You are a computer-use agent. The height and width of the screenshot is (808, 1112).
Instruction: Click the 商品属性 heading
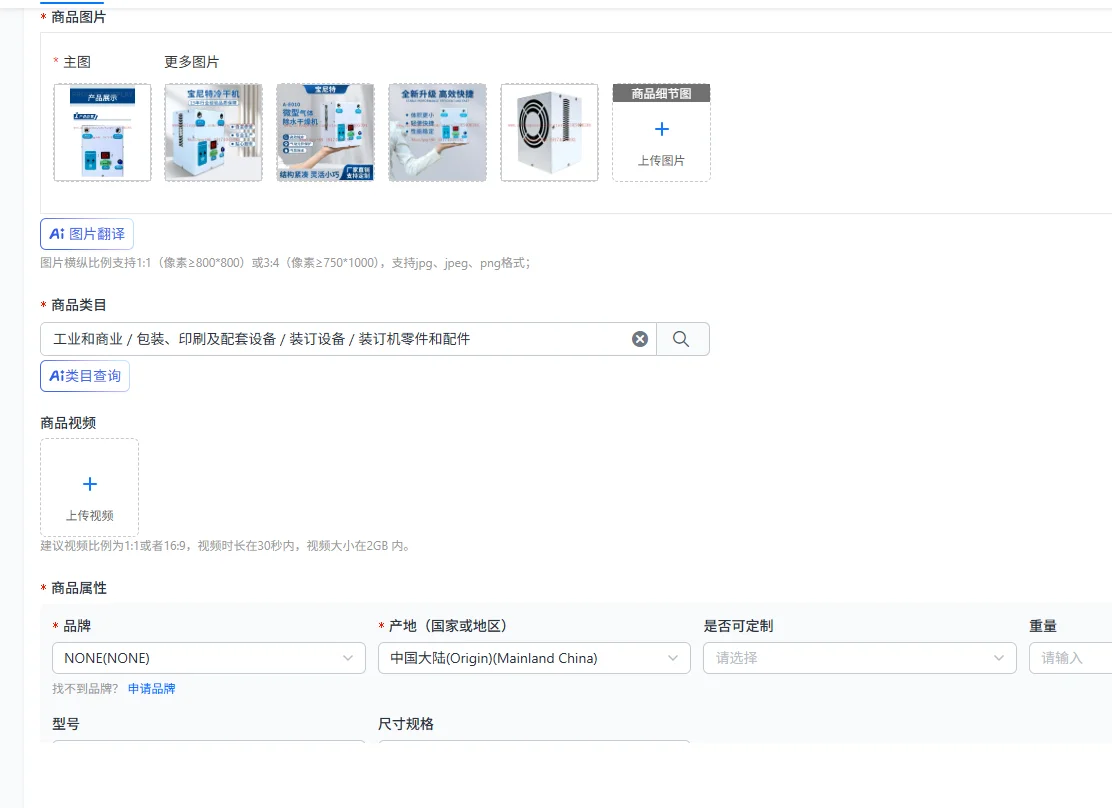79,588
